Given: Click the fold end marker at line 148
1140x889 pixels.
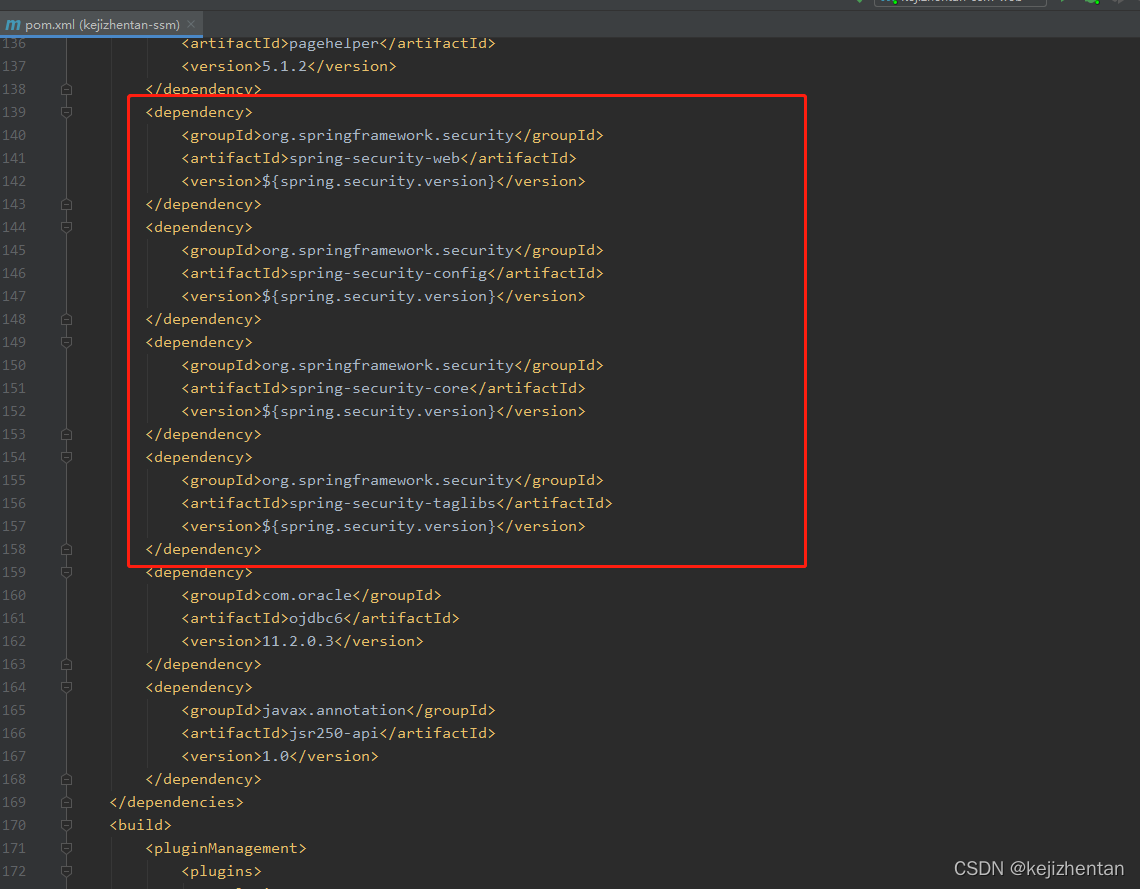Looking at the screenshot, I should [x=66, y=319].
